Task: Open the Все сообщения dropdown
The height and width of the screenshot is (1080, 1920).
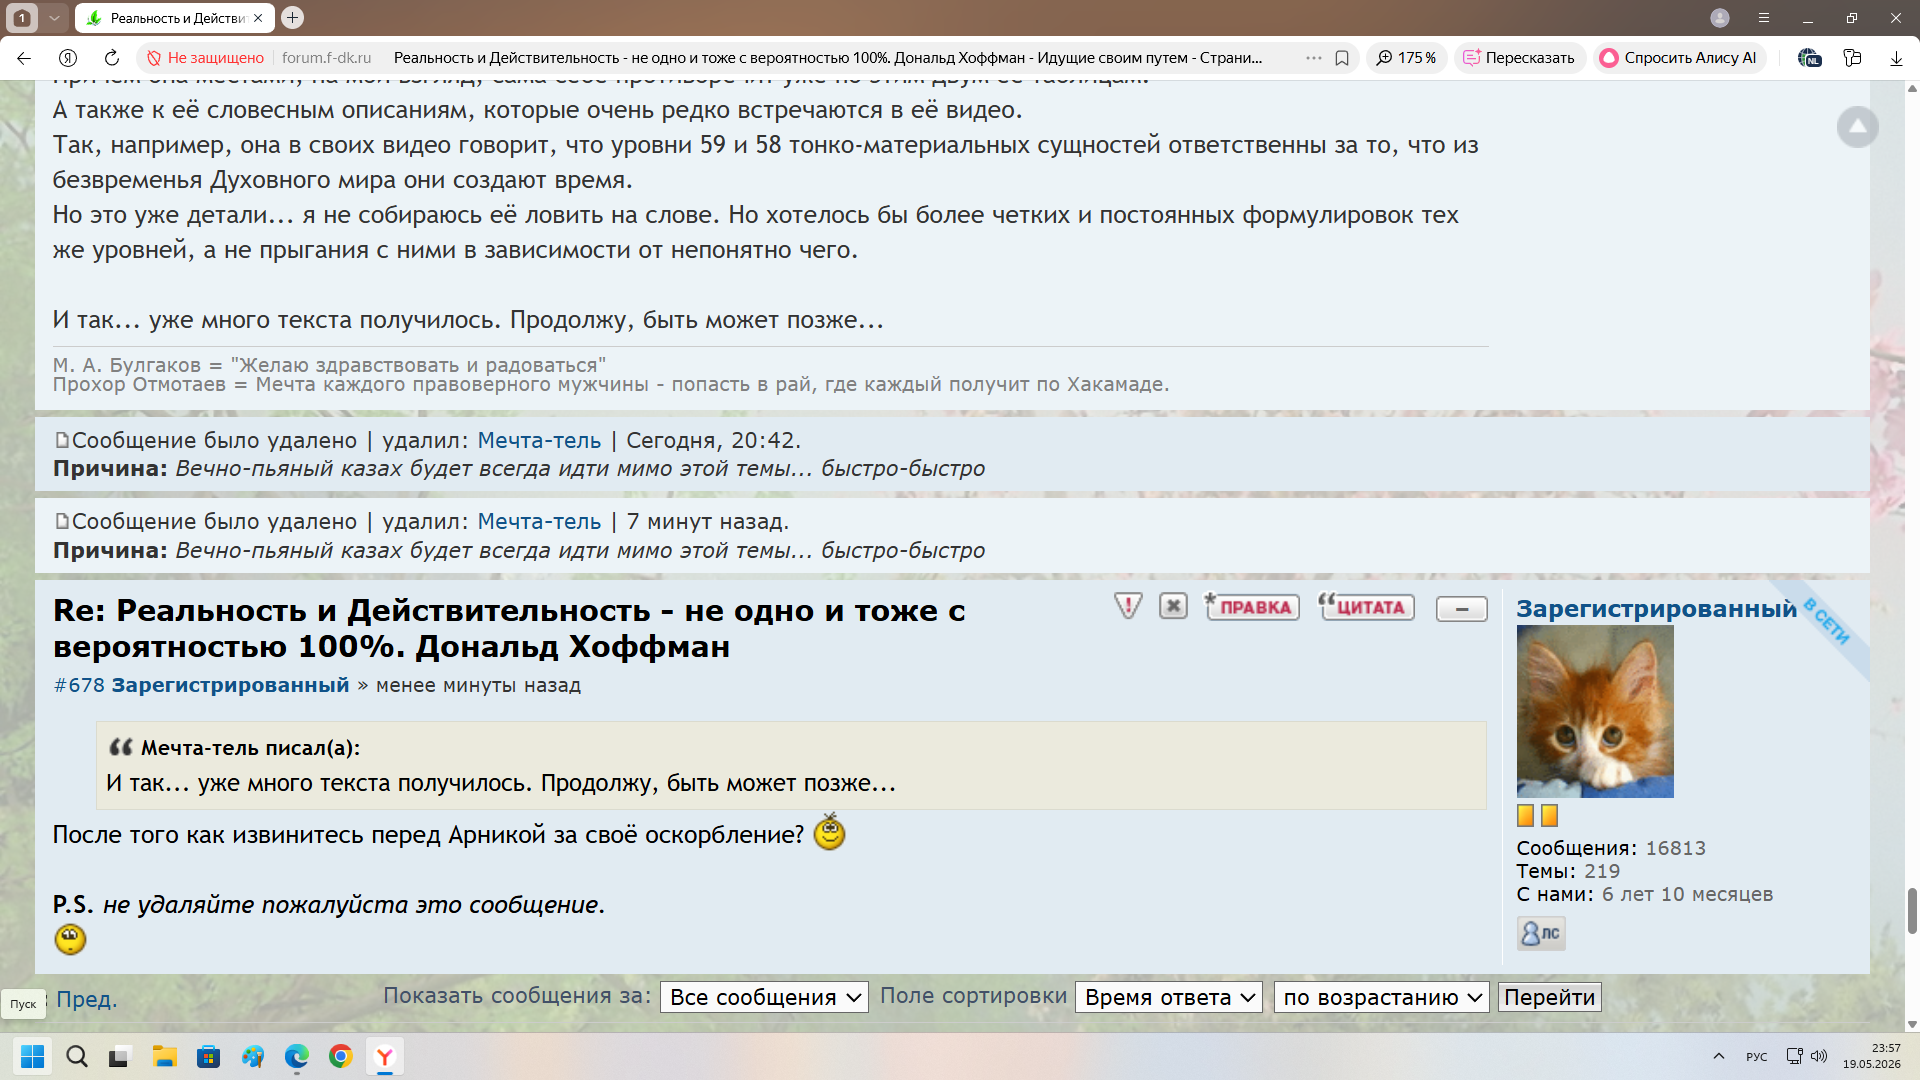Action: pyautogui.click(x=764, y=997)
